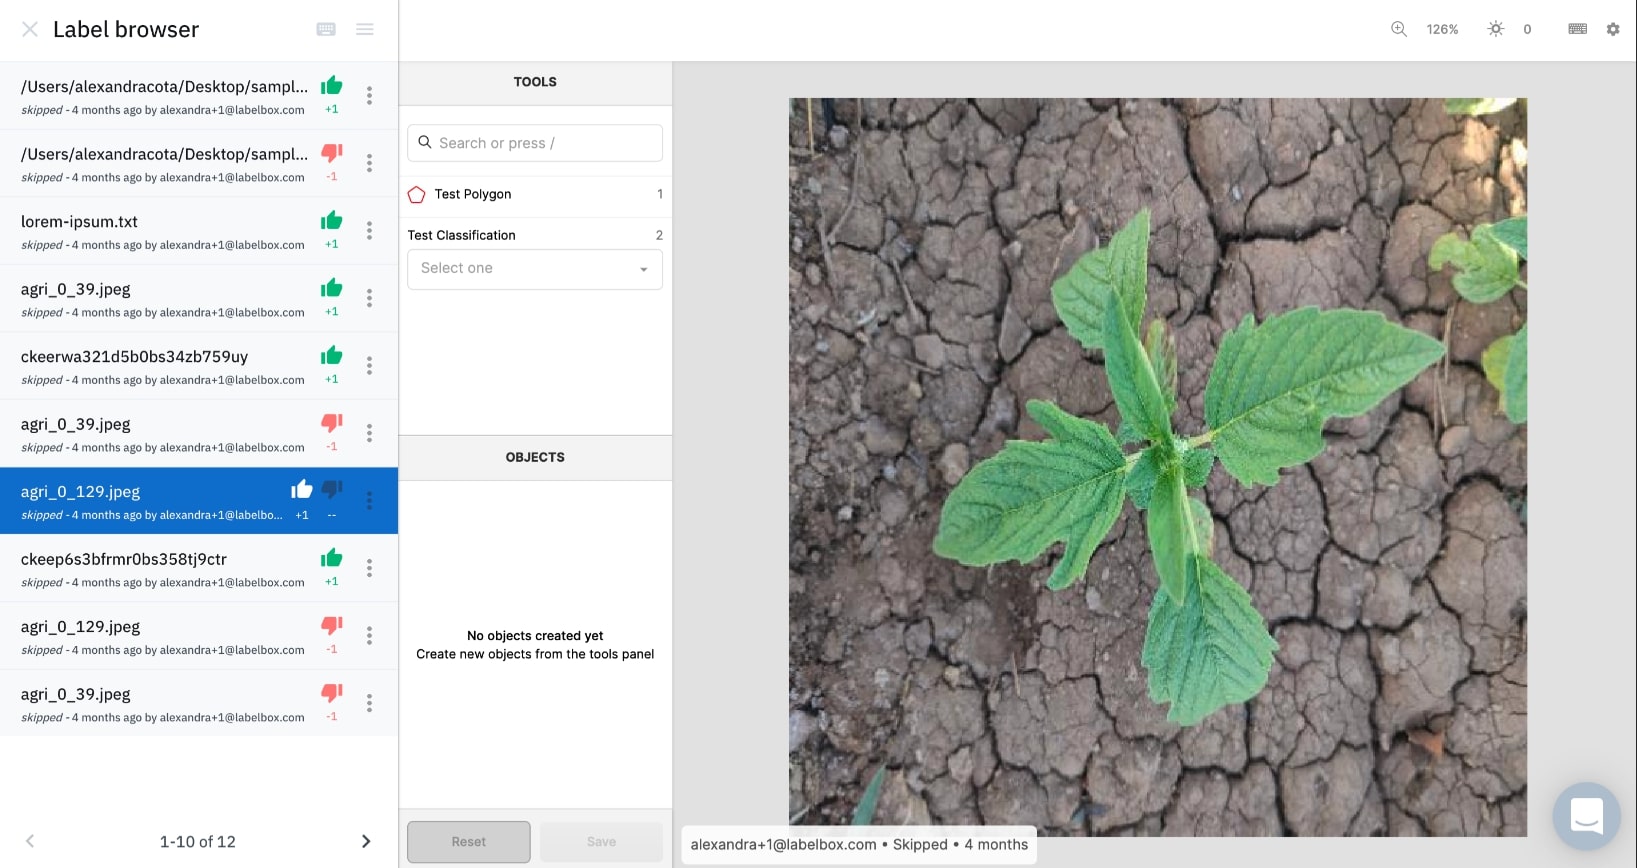Viewport: 1637px width, 868px height.
Task: Click keyboard shortcuts icon in Label browser header
Action: coord(326,30)
